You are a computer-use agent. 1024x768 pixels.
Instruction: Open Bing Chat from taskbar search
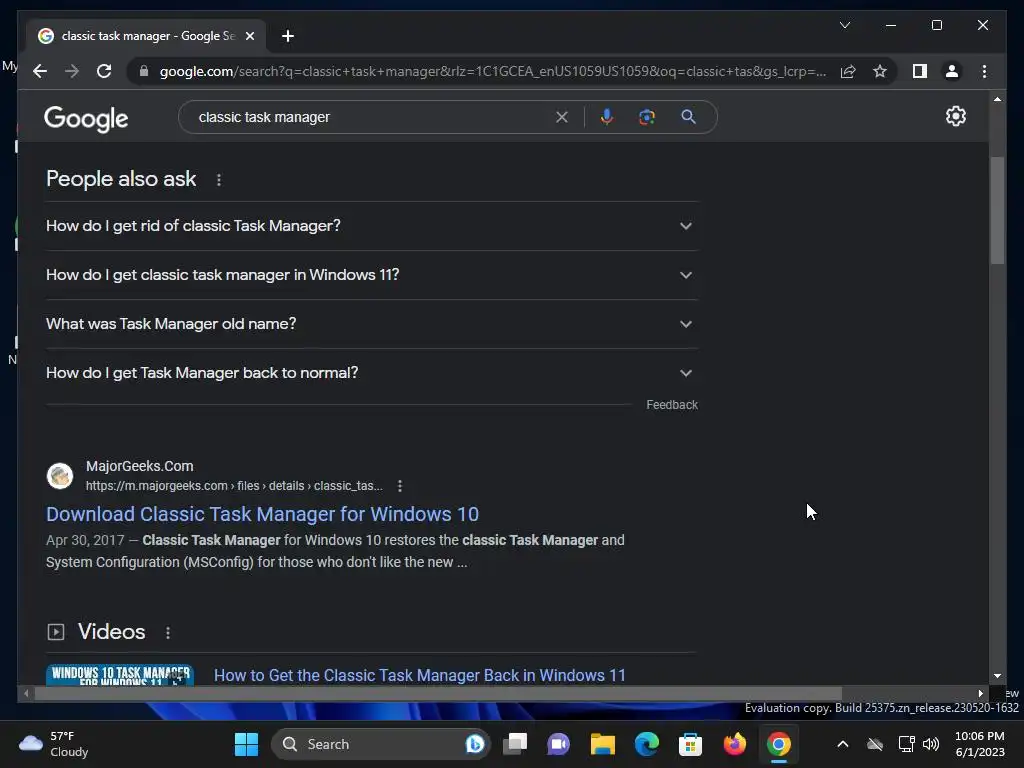[475, 744]
